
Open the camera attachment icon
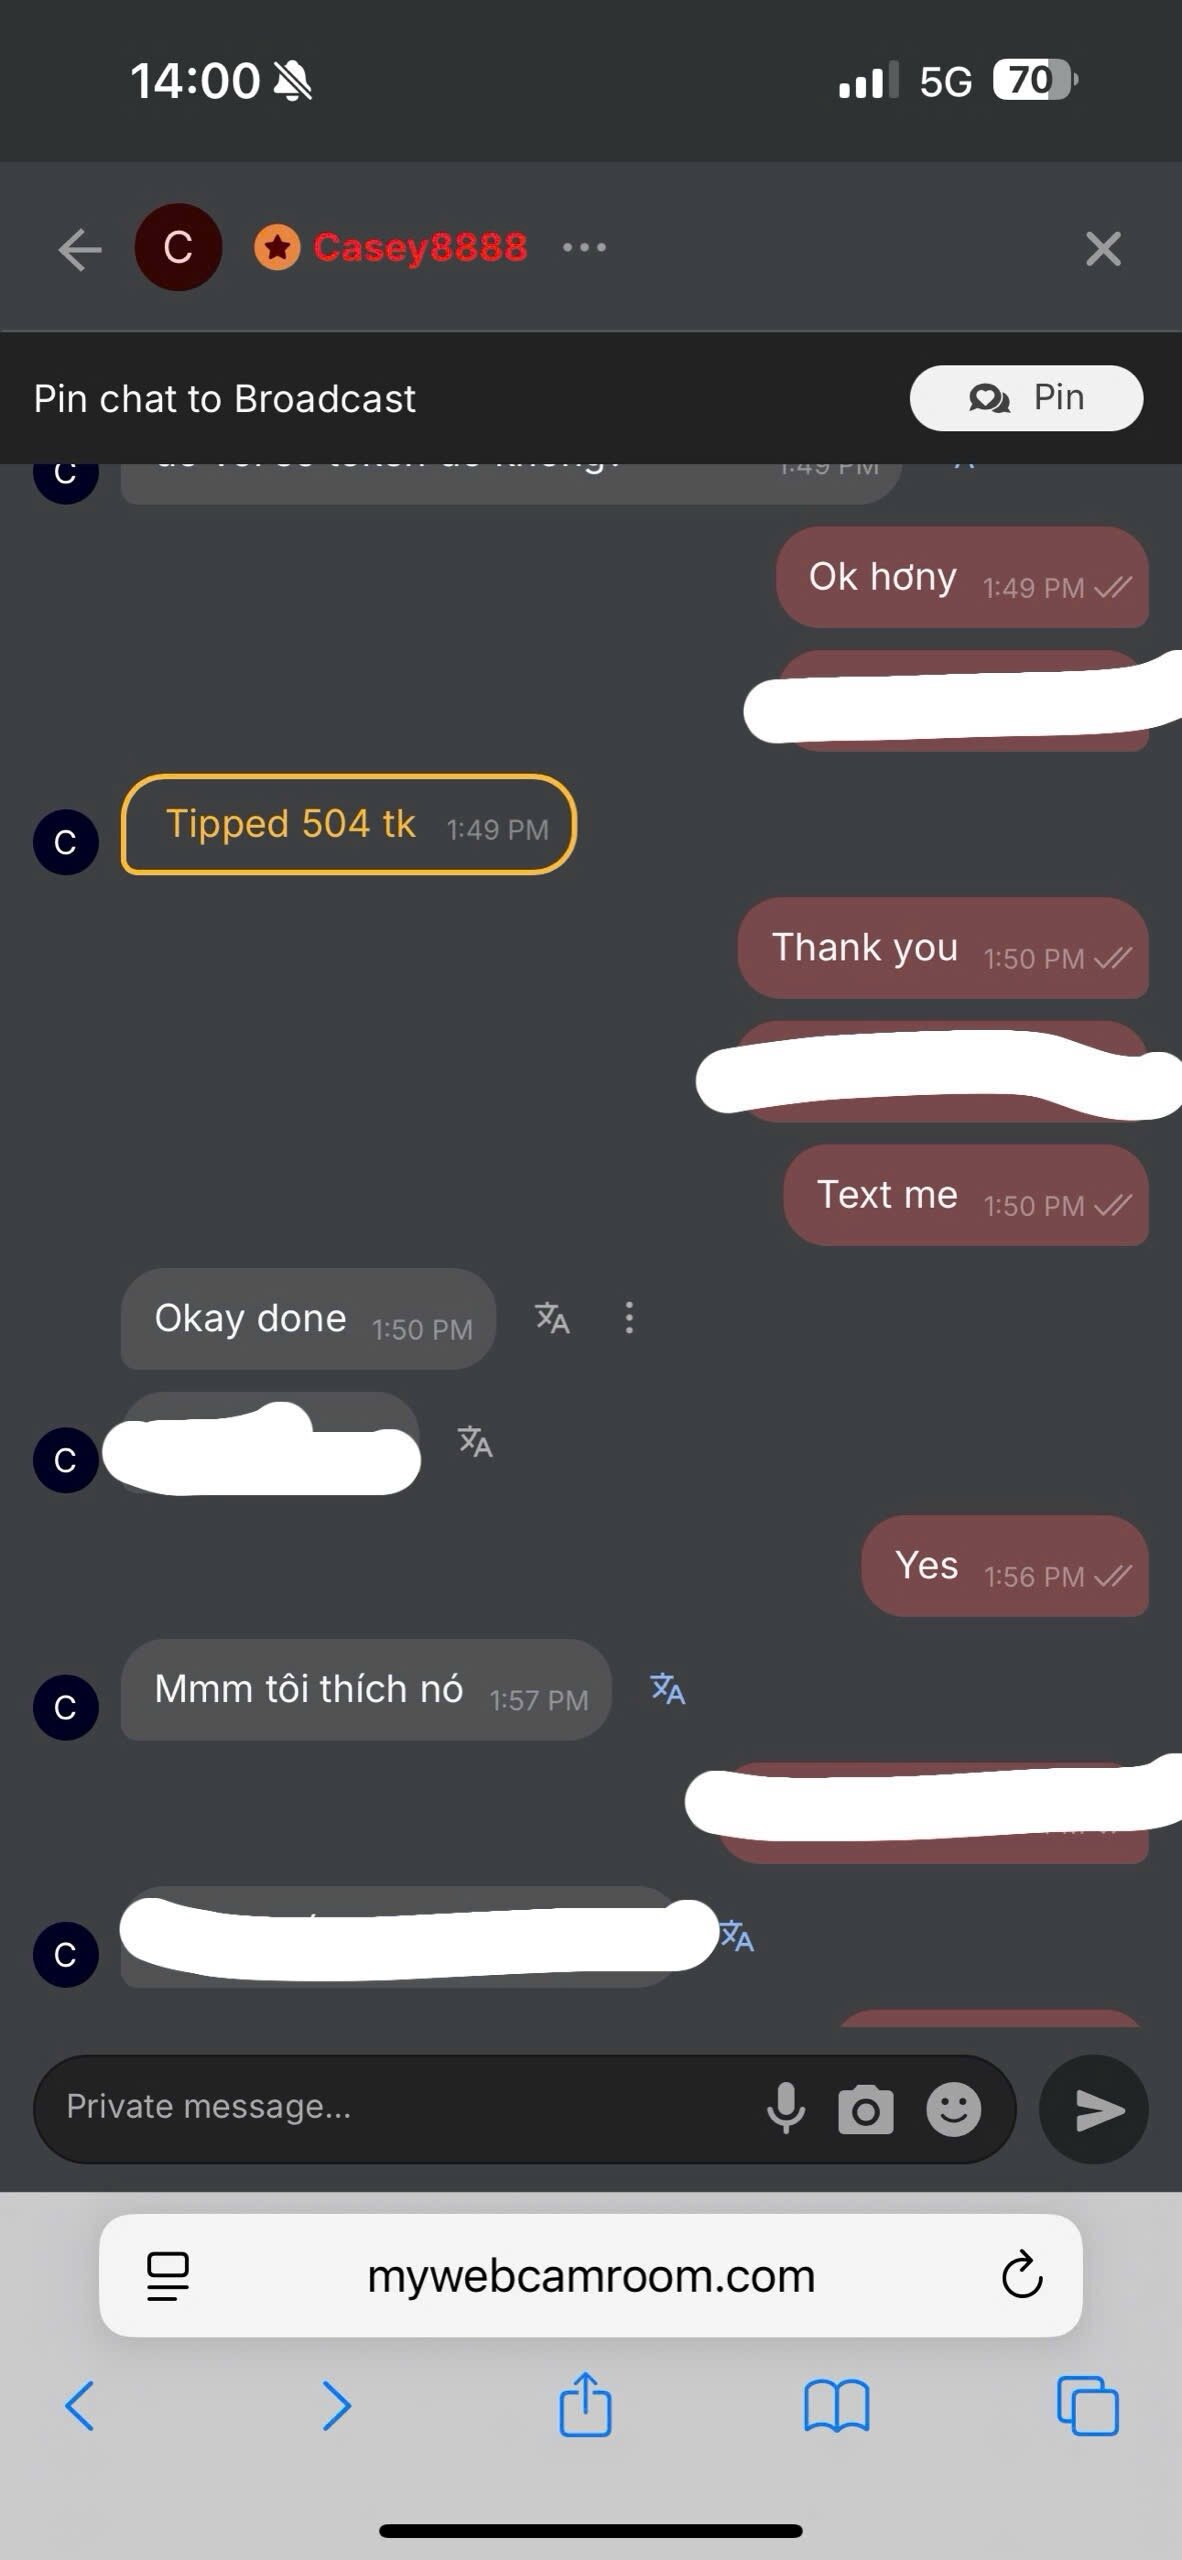click(x=865, y=2110)
